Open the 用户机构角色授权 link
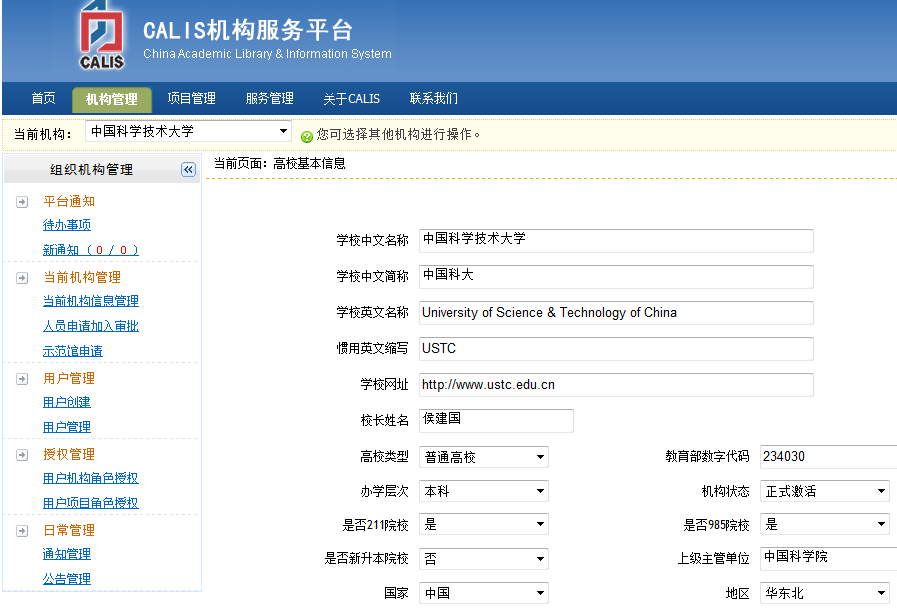This screenshot has height=613, width=897. click(91, 478)
